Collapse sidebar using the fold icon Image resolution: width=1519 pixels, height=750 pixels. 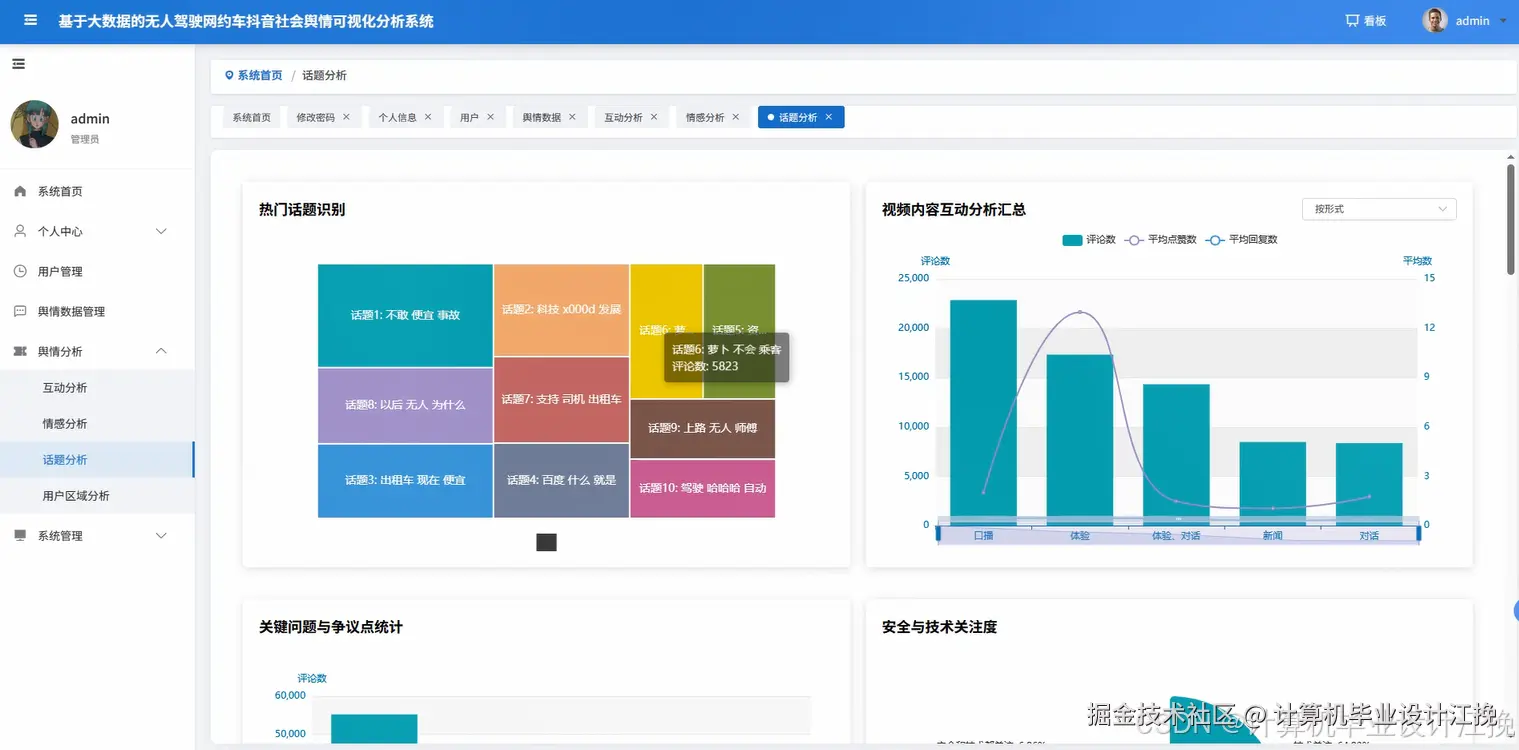pos(18,64)
